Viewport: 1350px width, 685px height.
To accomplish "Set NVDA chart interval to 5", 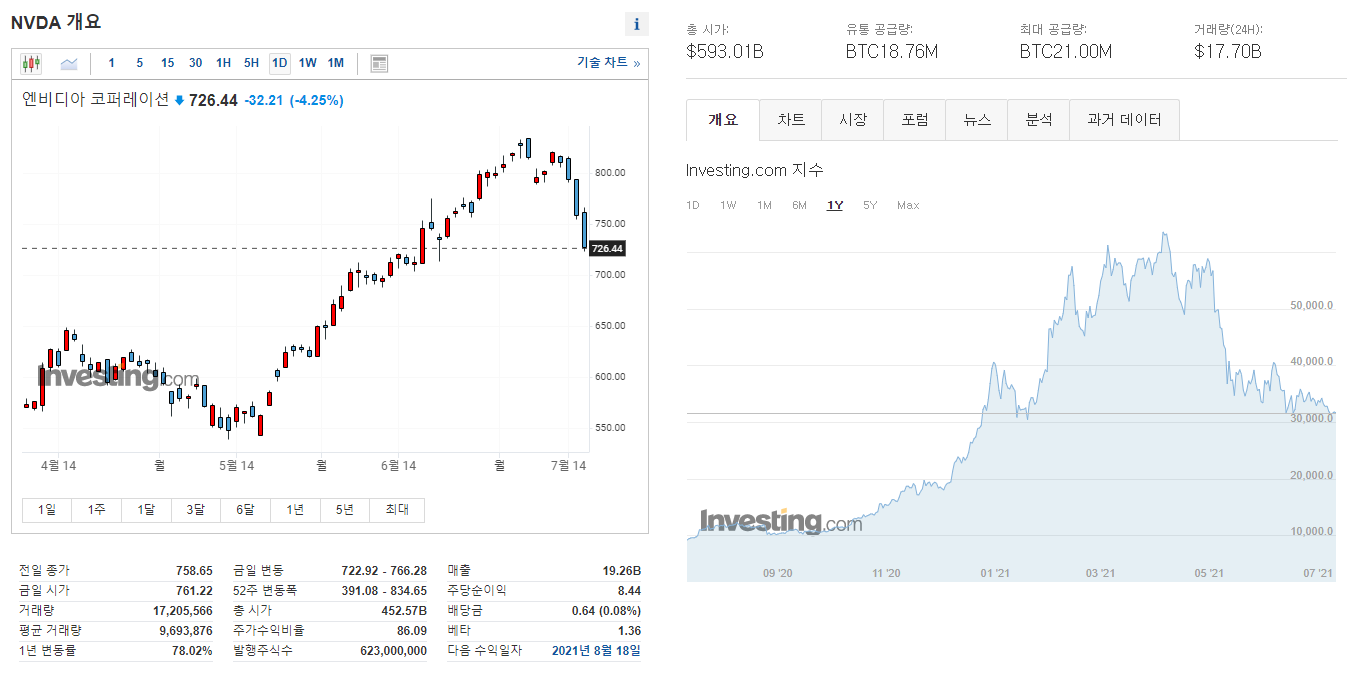I will click(x=139, y=63).
